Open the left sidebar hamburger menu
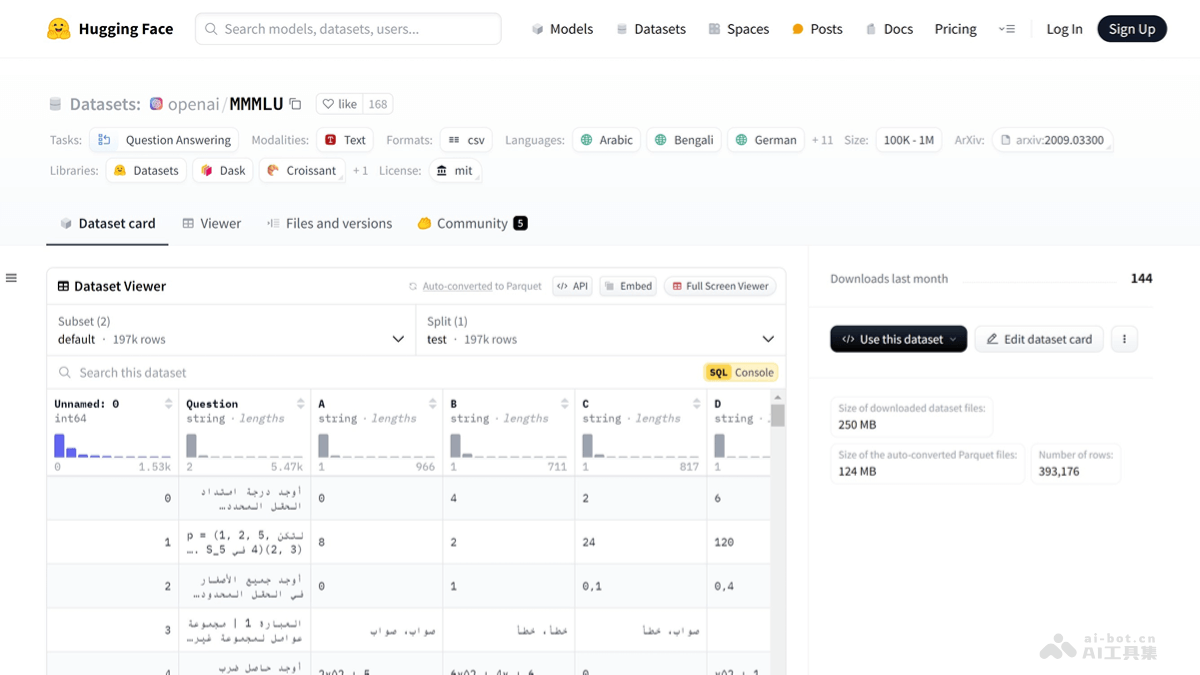 pos(11,278)
